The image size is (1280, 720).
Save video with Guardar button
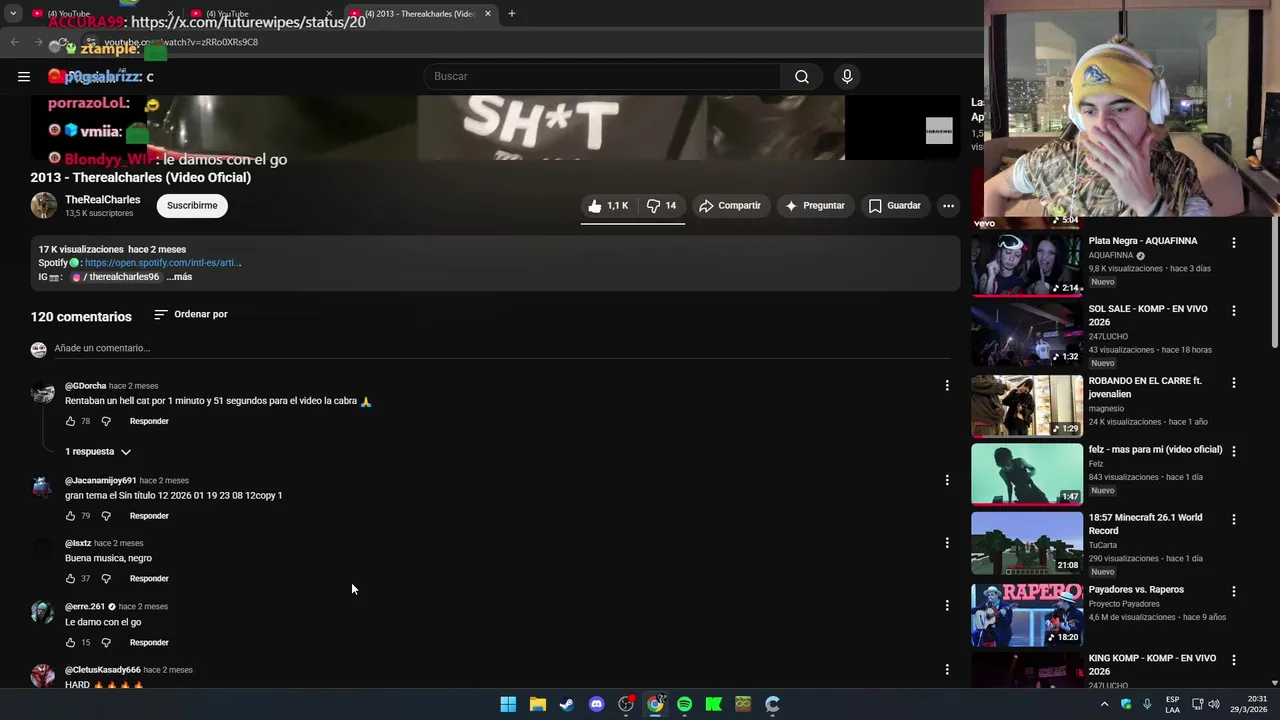coord(894,205)
